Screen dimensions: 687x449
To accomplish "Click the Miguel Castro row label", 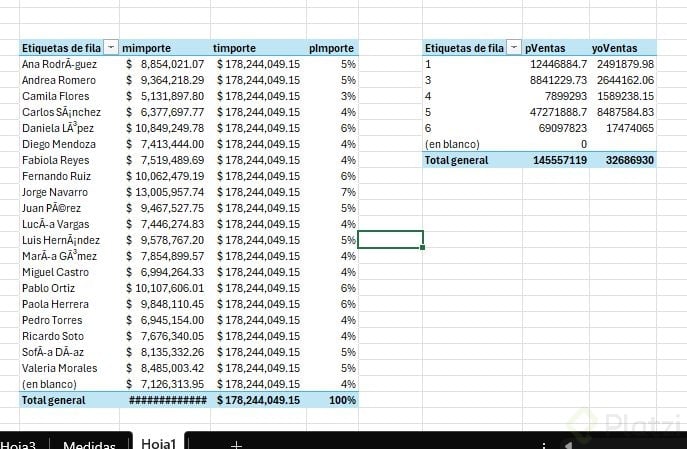I will [55, 272].
